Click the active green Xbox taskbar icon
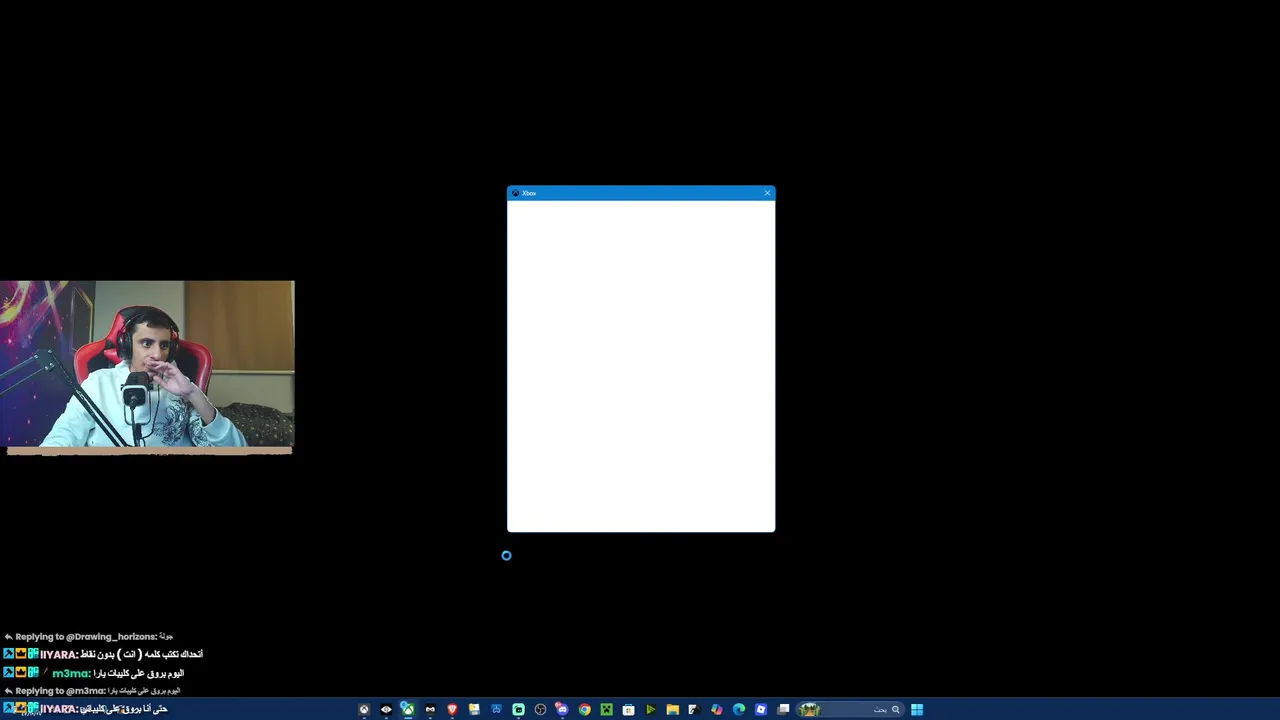This screenshot has height=720, width=1280. 408,710
